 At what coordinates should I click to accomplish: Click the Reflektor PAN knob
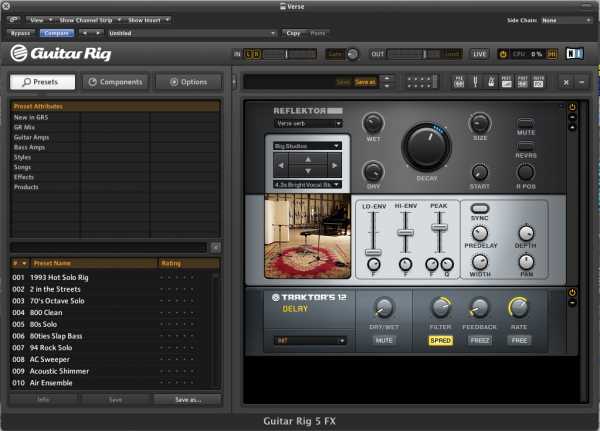point(526,262)
